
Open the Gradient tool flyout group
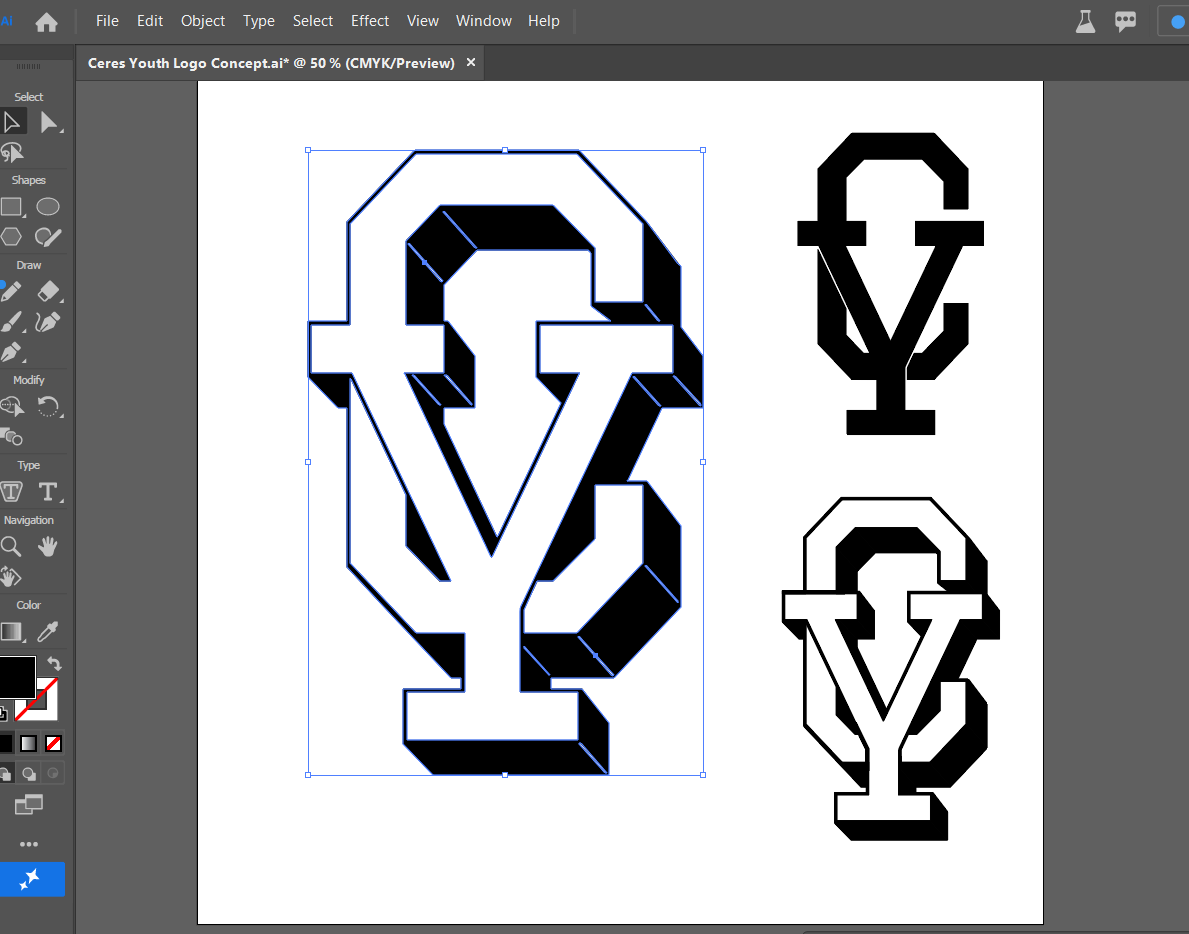(x=11, y=632)
